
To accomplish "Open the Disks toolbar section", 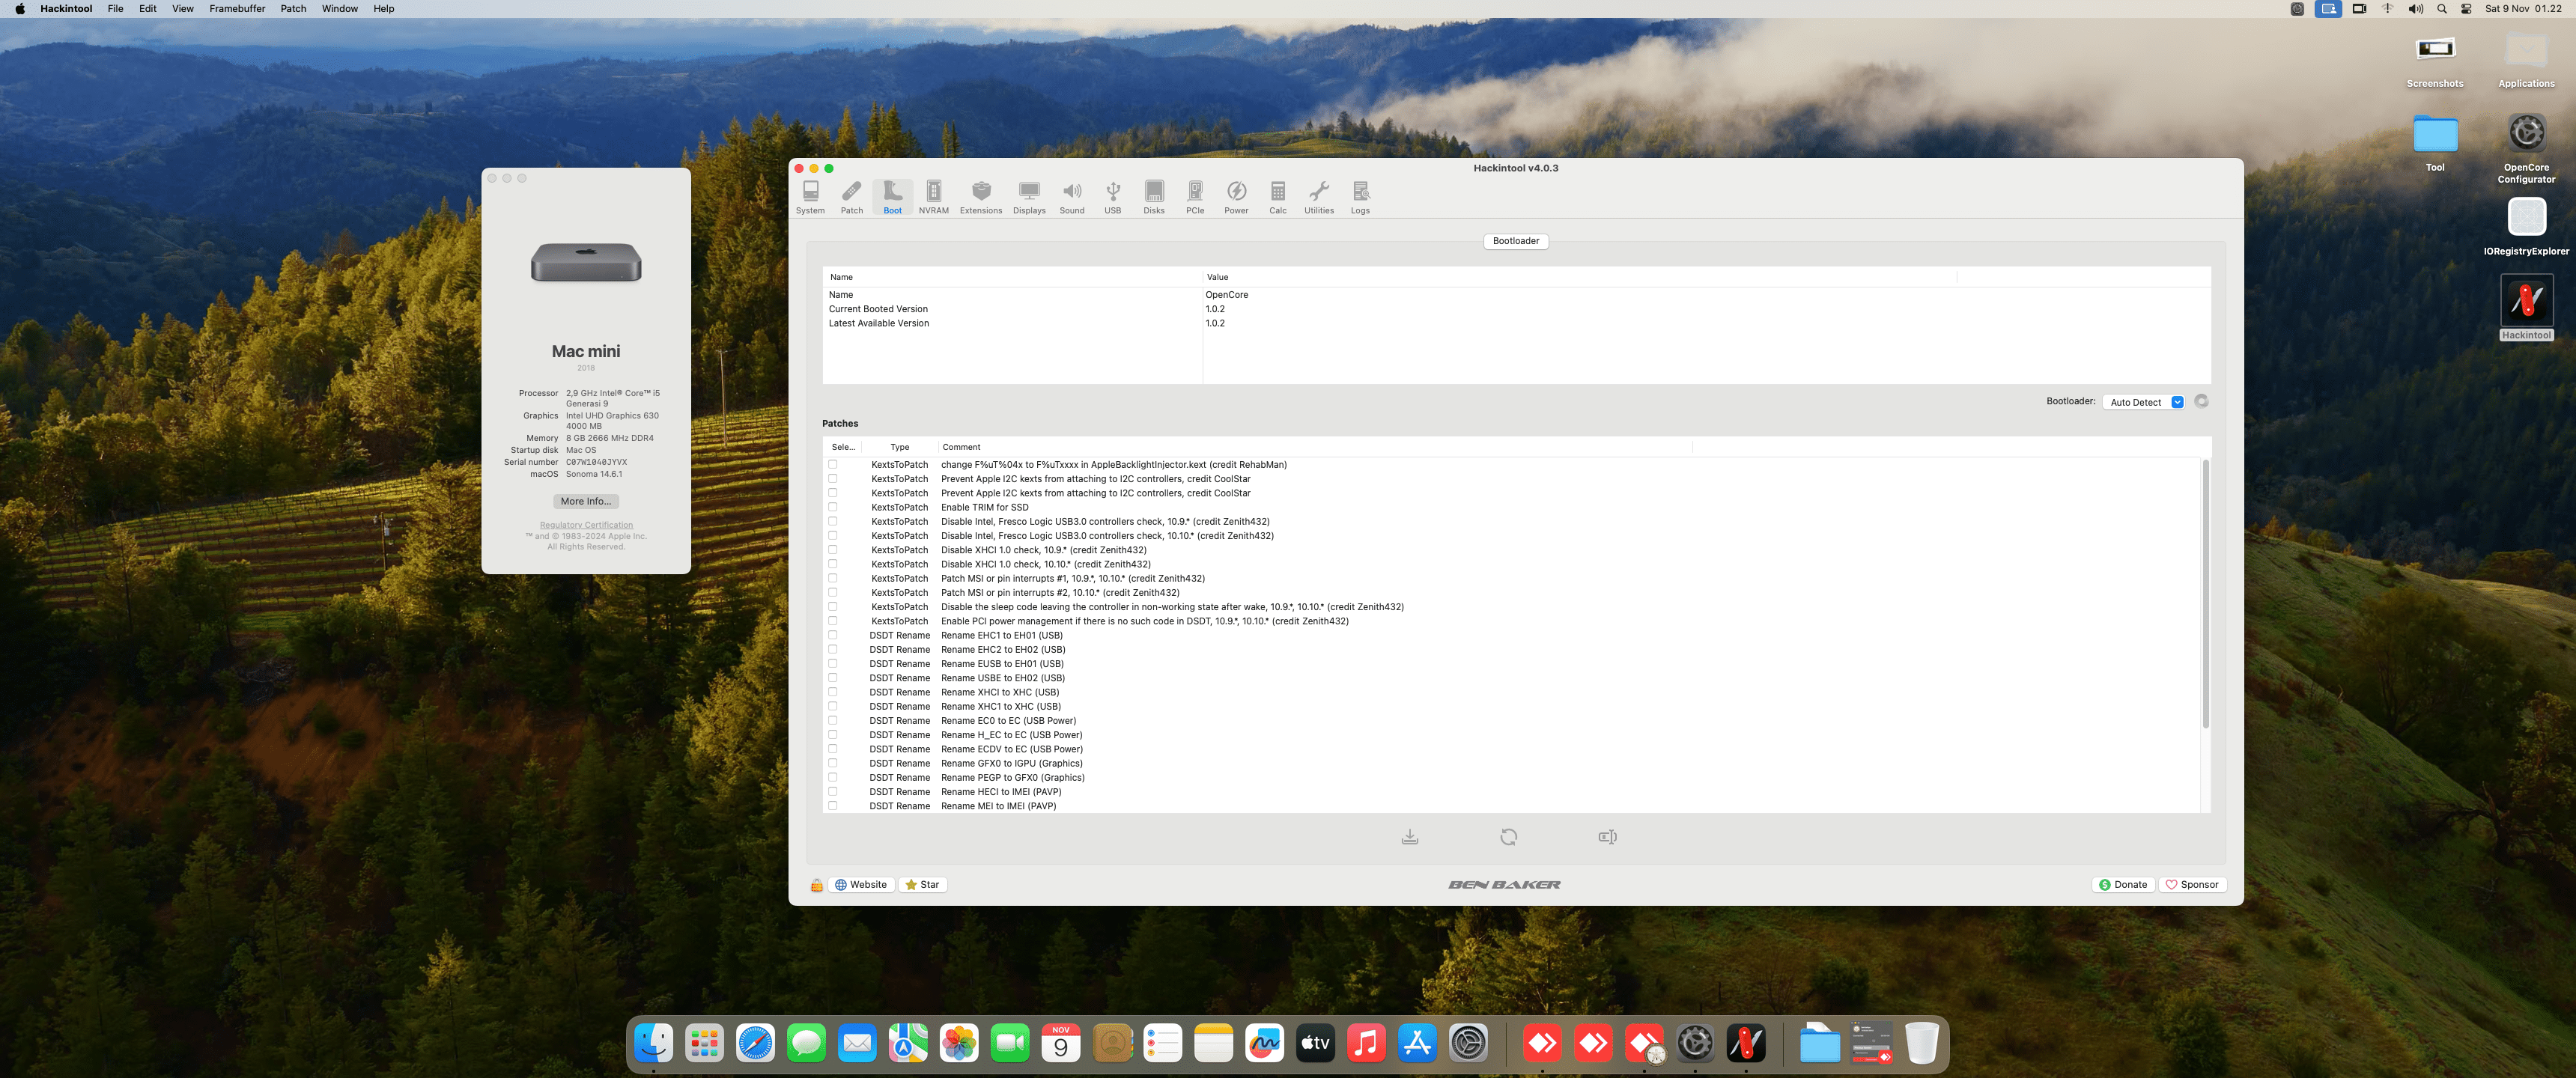I will (1154, 197).
